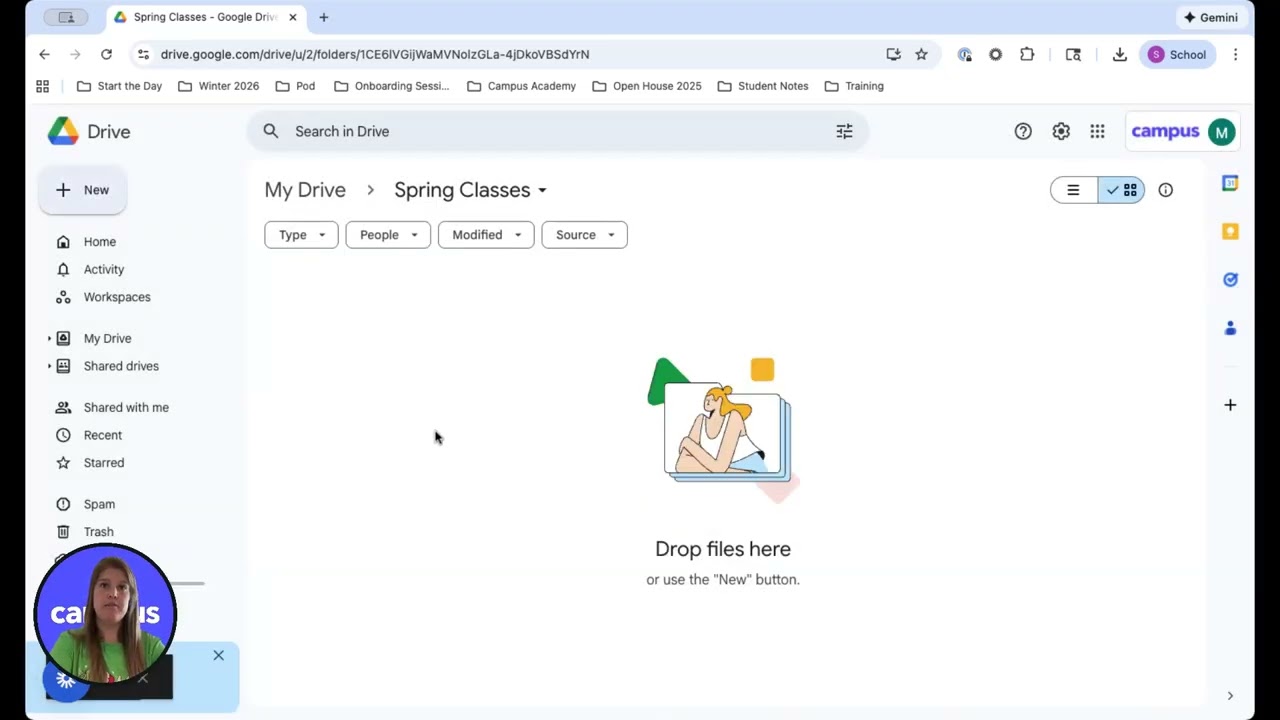Open the Source filter dropdown

584,235
